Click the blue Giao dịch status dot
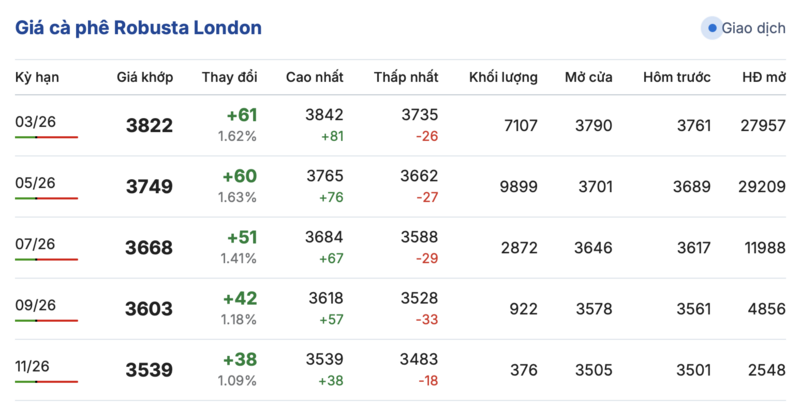 coord(712,28)
